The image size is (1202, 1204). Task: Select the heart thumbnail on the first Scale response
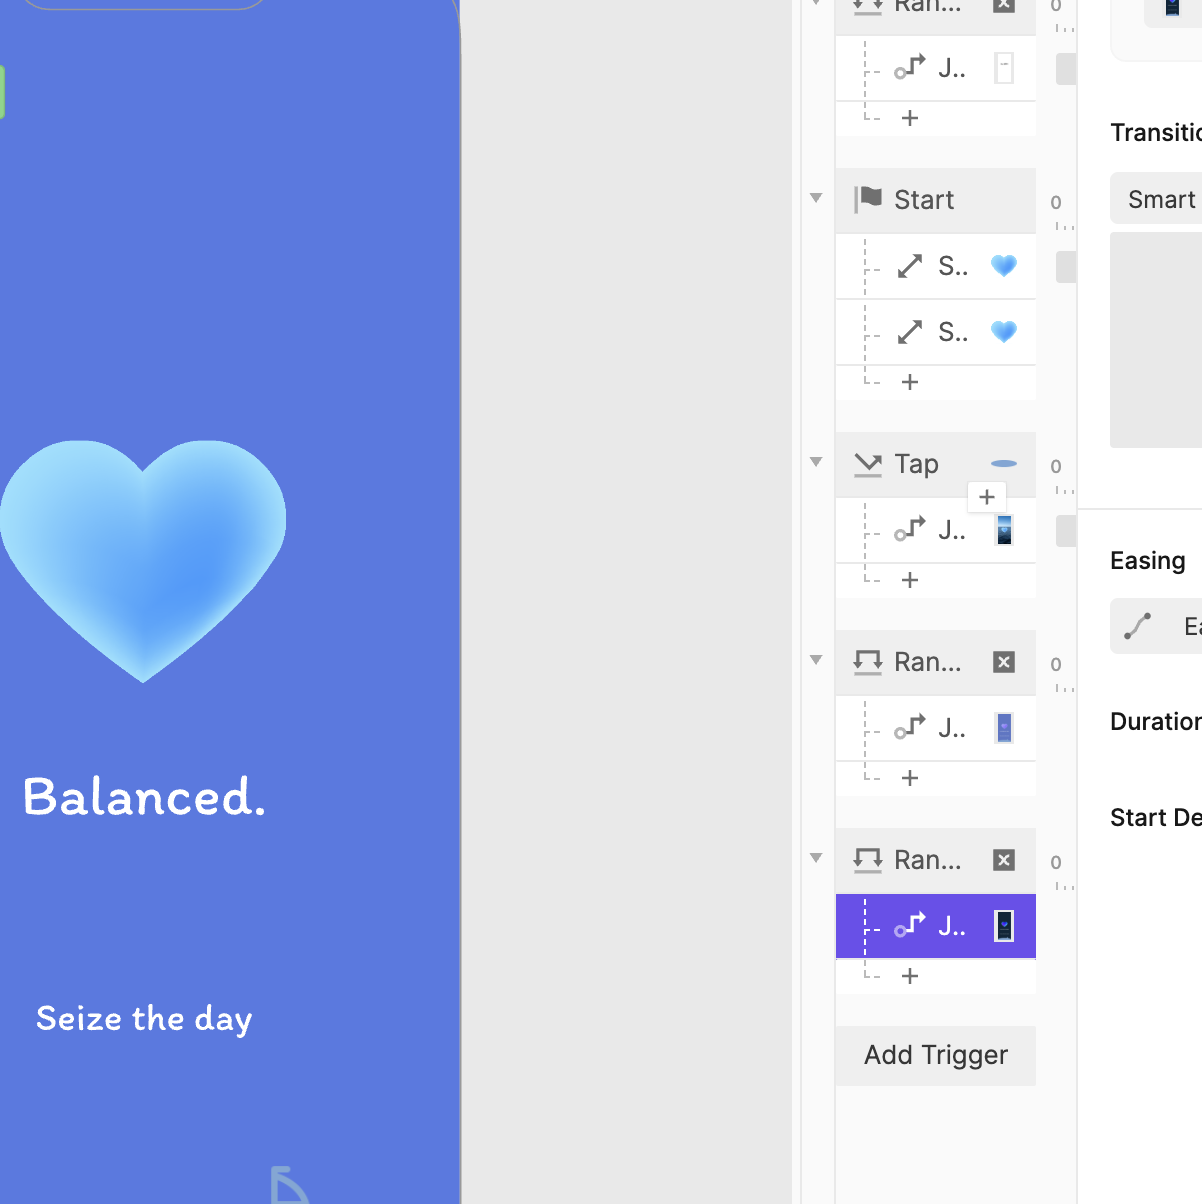coord(1003,266)
